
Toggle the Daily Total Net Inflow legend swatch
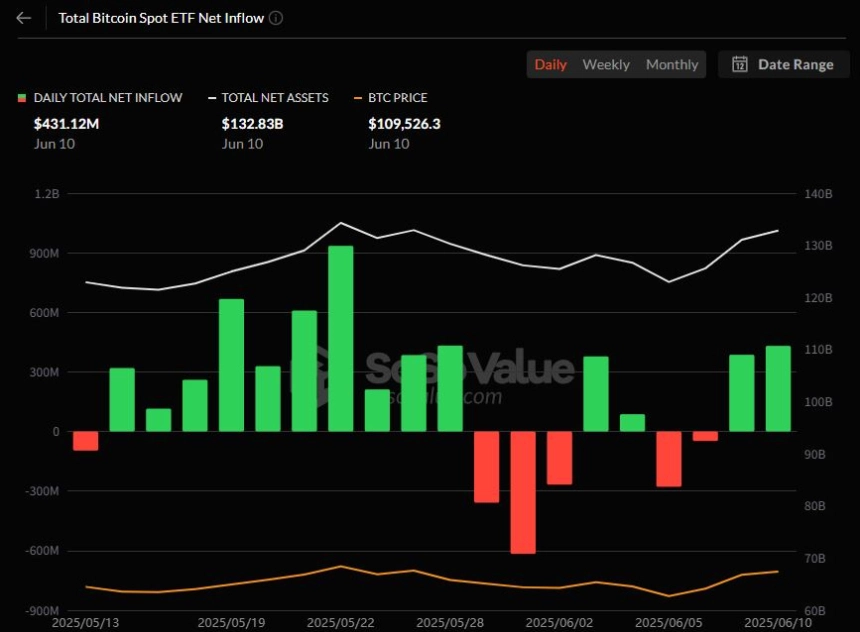pos(22,98)
